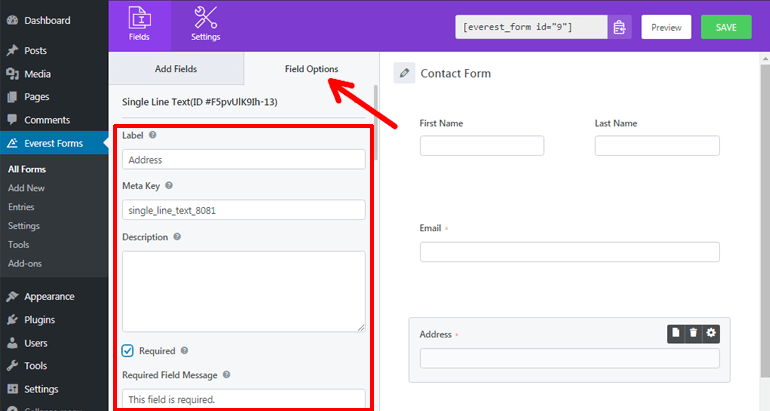The height and width of the screenshot is (411, 770).
Task: Open the Plugins menu link
Action: pyautogui.click(x=39, y=320)
